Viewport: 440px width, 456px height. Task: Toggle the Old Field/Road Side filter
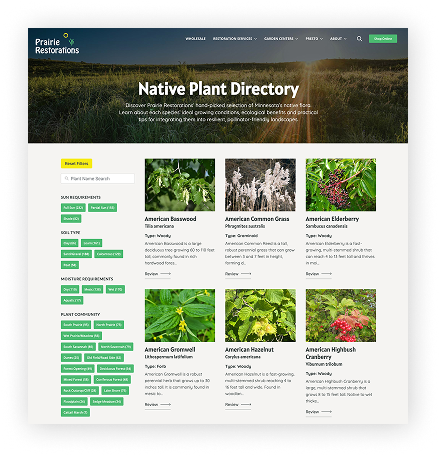104,358
